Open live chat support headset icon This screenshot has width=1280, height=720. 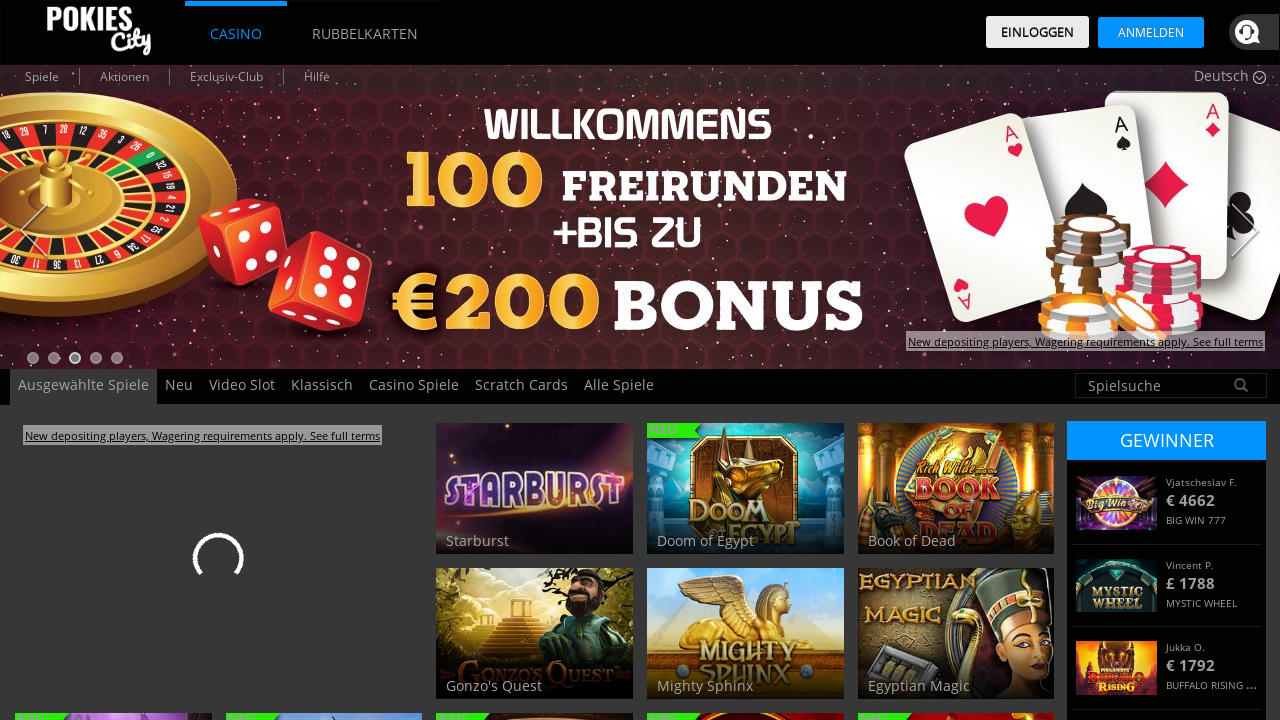[x=1248, y=32]
